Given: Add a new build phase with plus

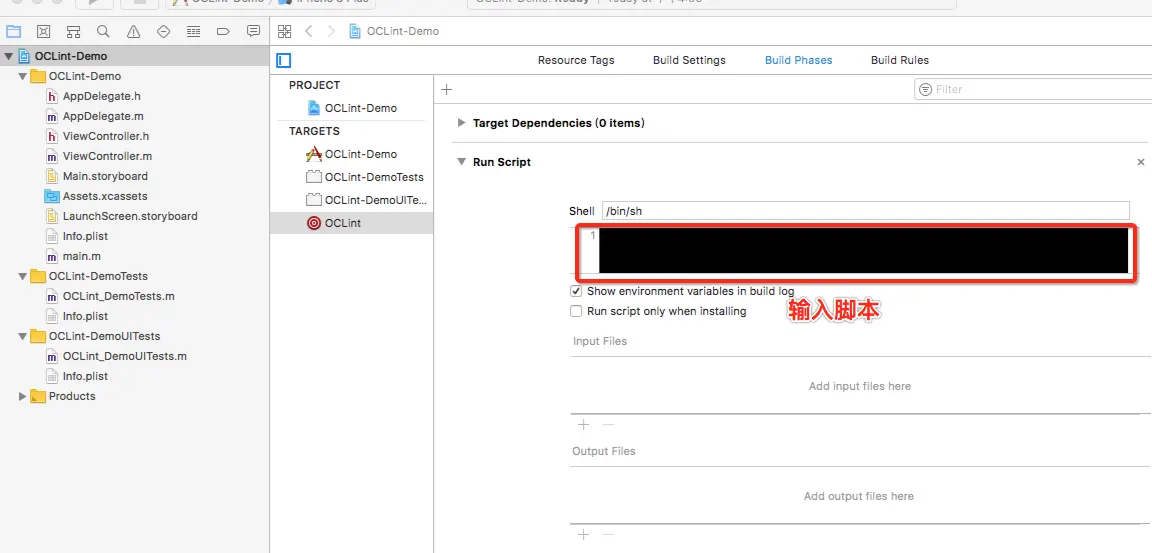Looking at the screenshot, I should tap(446, 90).
